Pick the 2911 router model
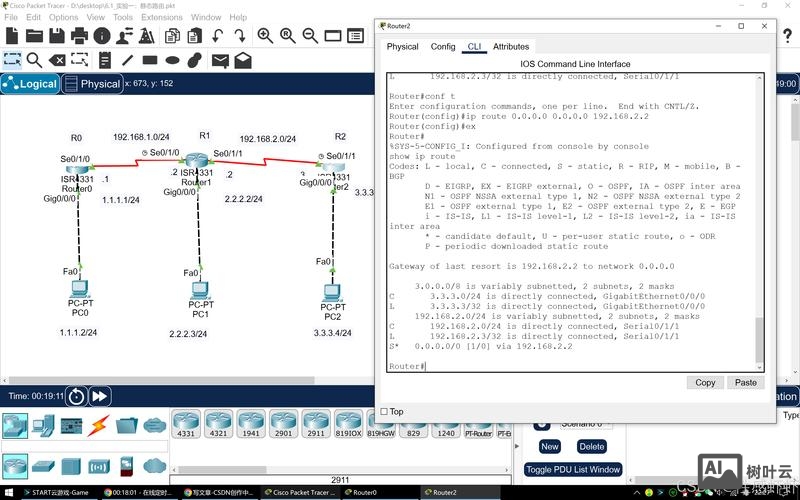800x500 pixels. tap(316, 423)
